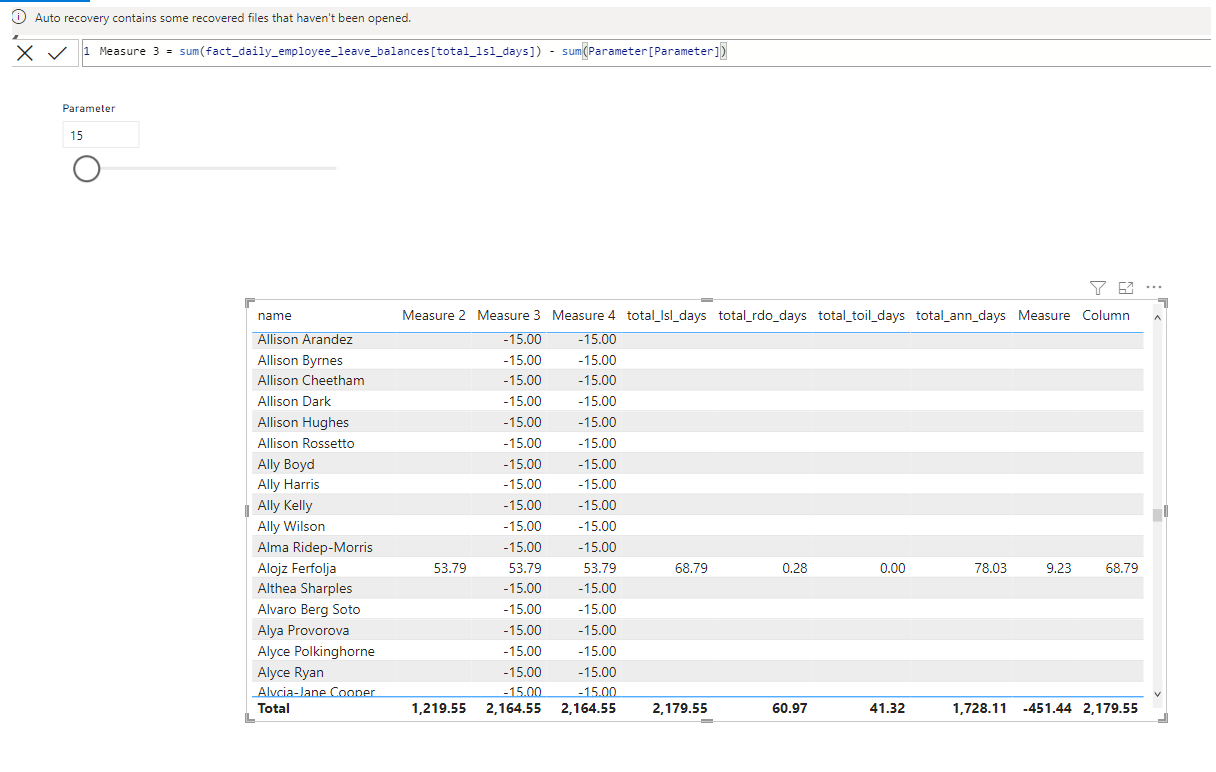Select the Alya Provorova row name

click(x=302, y=630)
